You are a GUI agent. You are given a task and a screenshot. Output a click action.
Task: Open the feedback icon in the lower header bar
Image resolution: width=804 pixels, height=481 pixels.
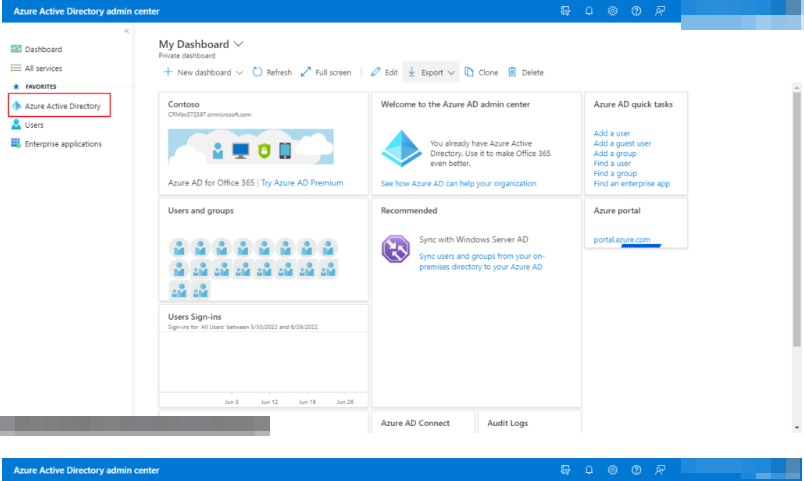[x=660, y=470]
